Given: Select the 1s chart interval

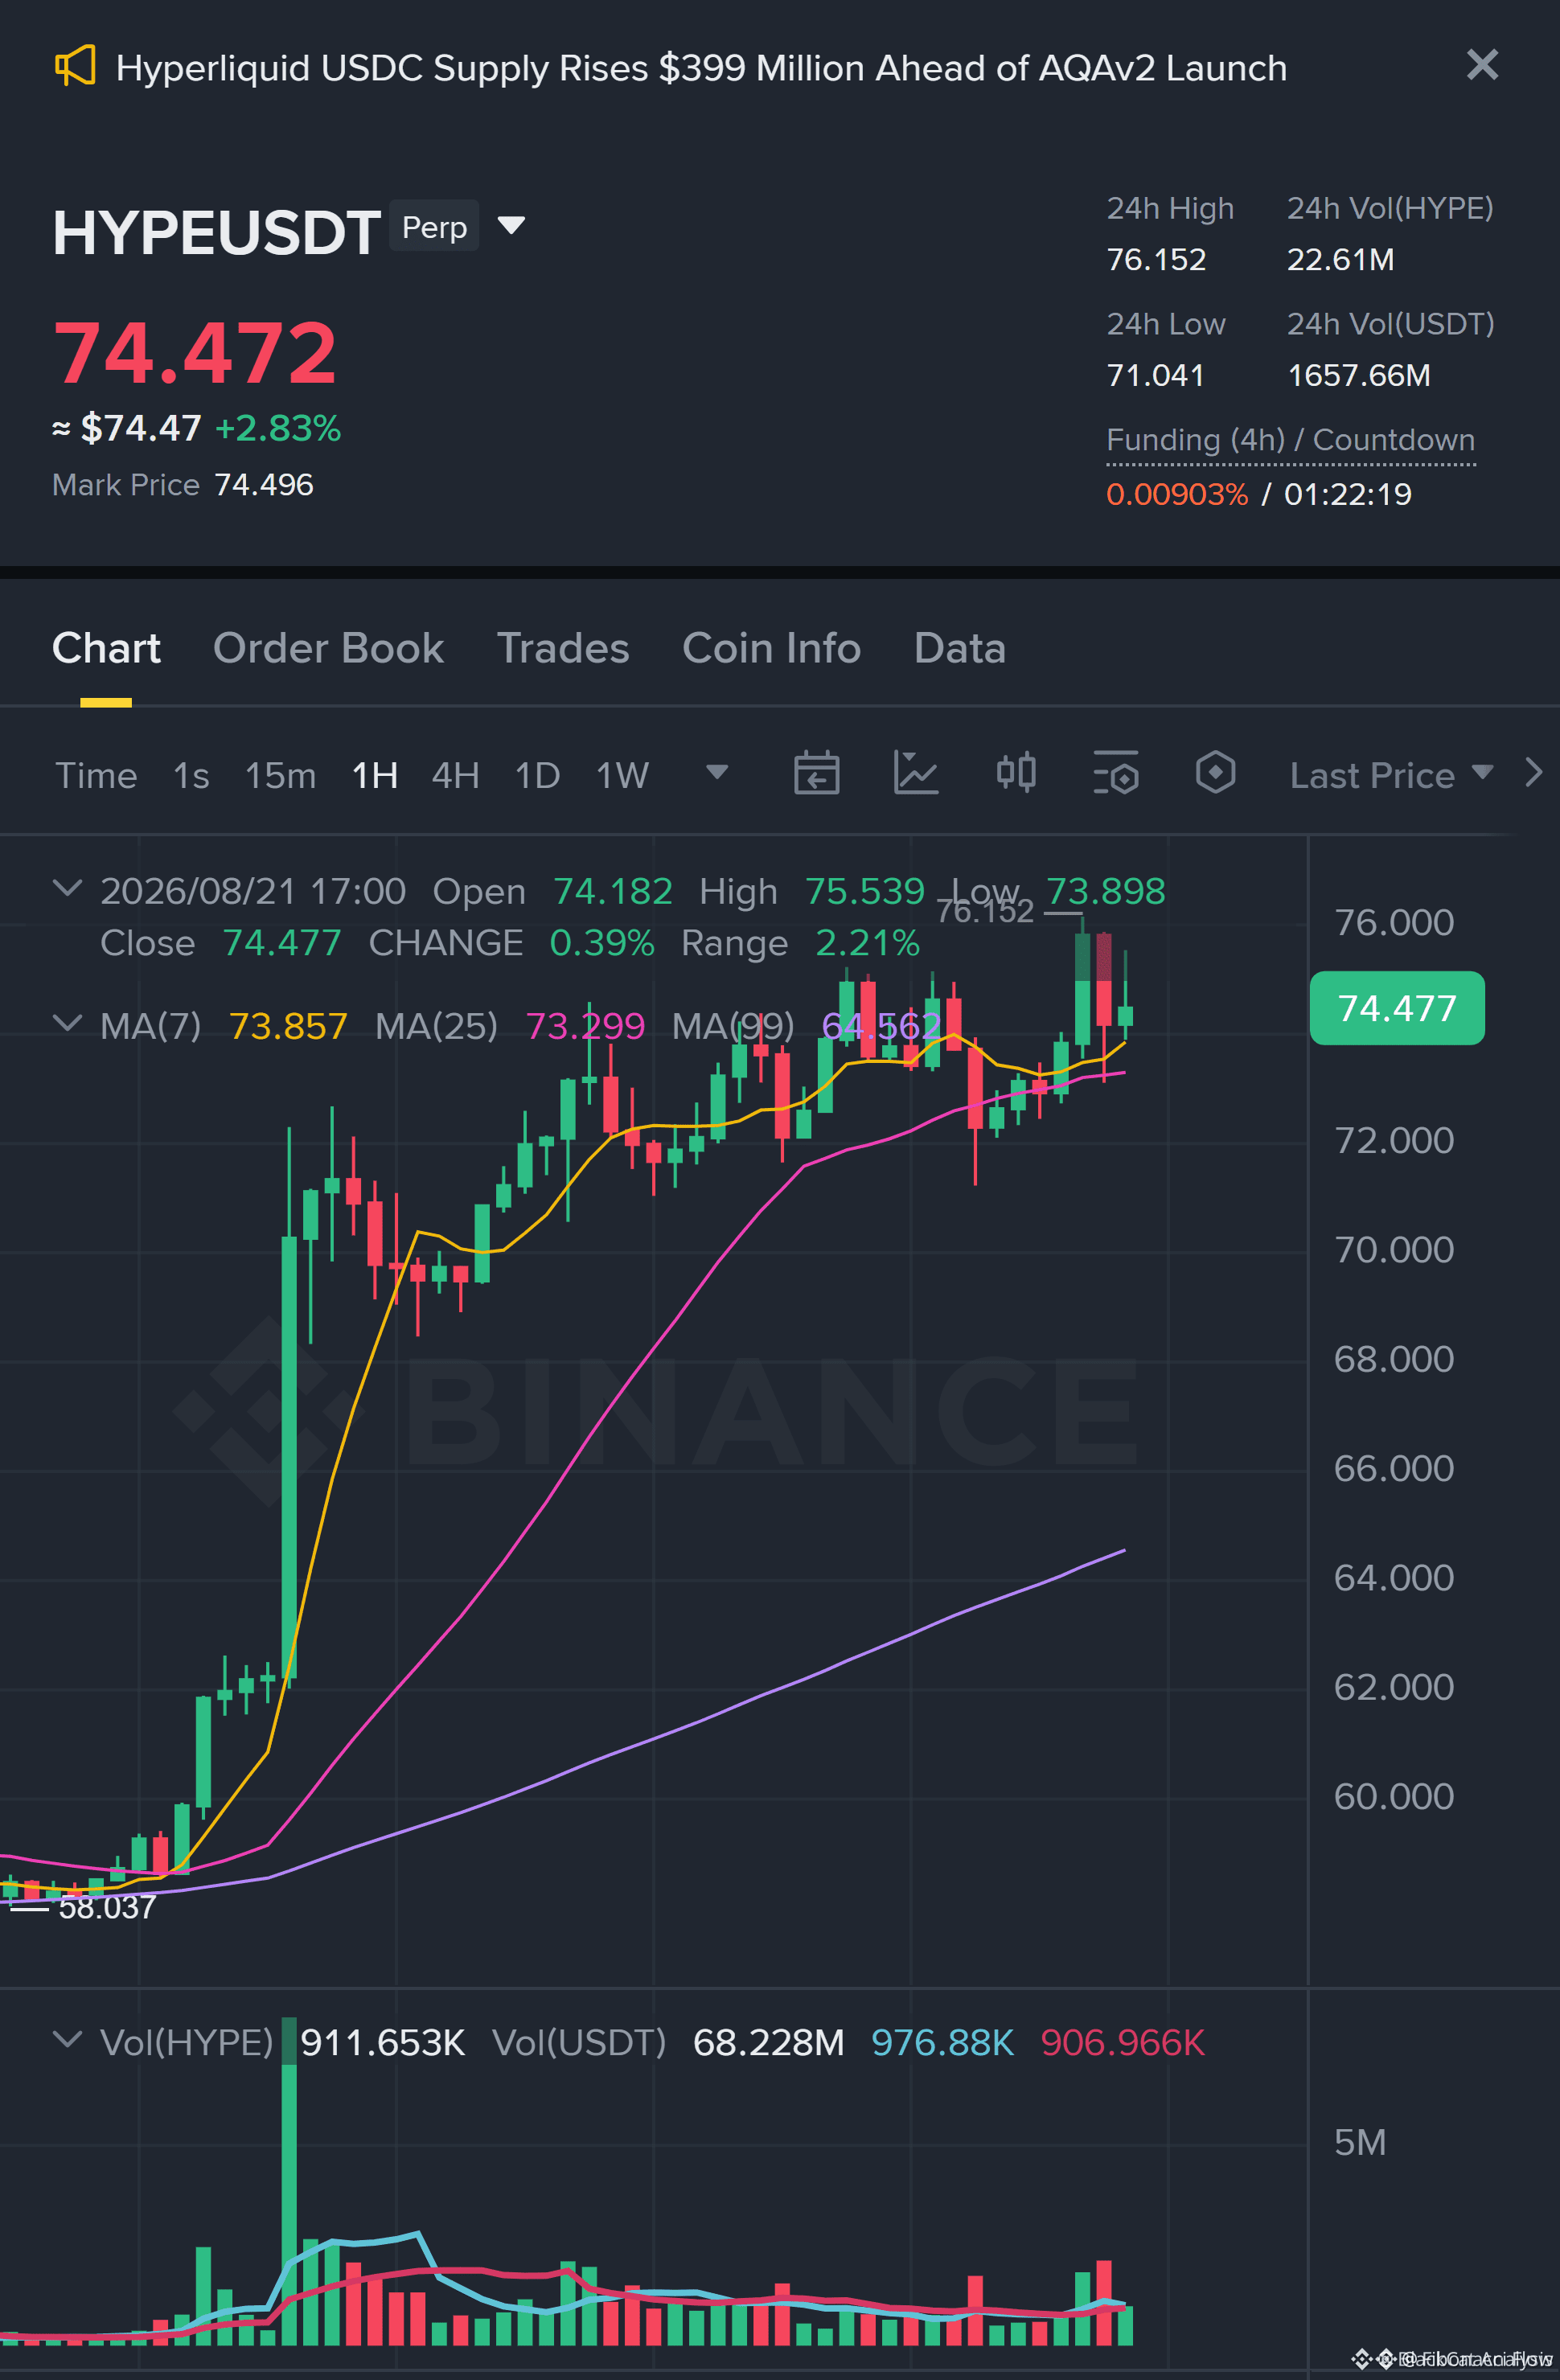Looking at the screenshot, I should click(x=191, y=775).
